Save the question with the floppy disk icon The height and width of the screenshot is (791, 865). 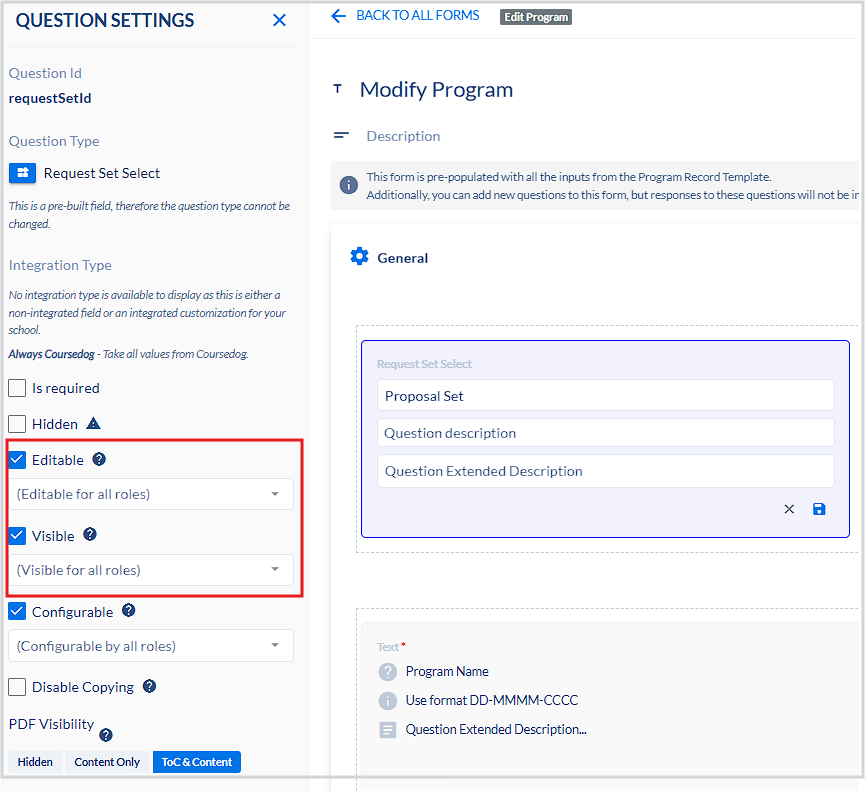819,509
